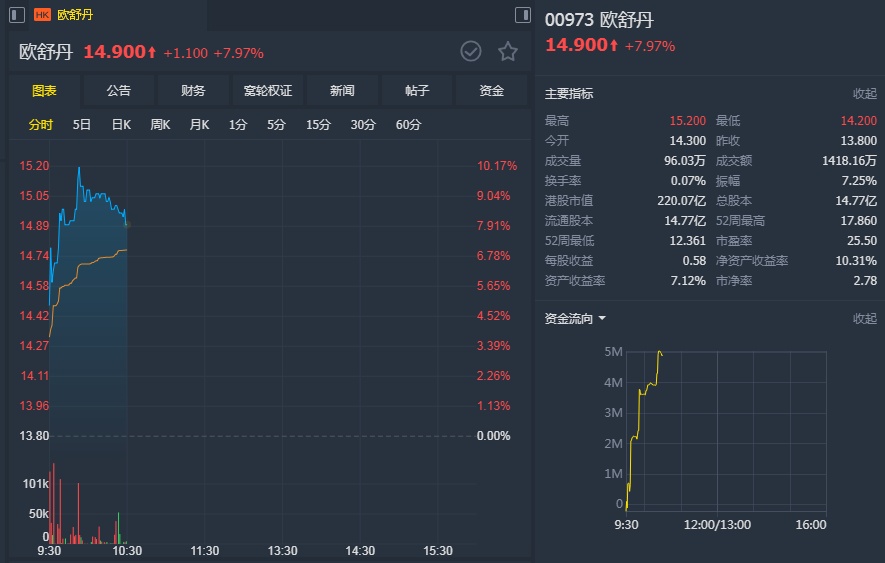The width and height of the screenshot is (885, 563).
Task: Toggle the left sidebar panel icon
Action: pyautogui.click(x=17, y=15)
